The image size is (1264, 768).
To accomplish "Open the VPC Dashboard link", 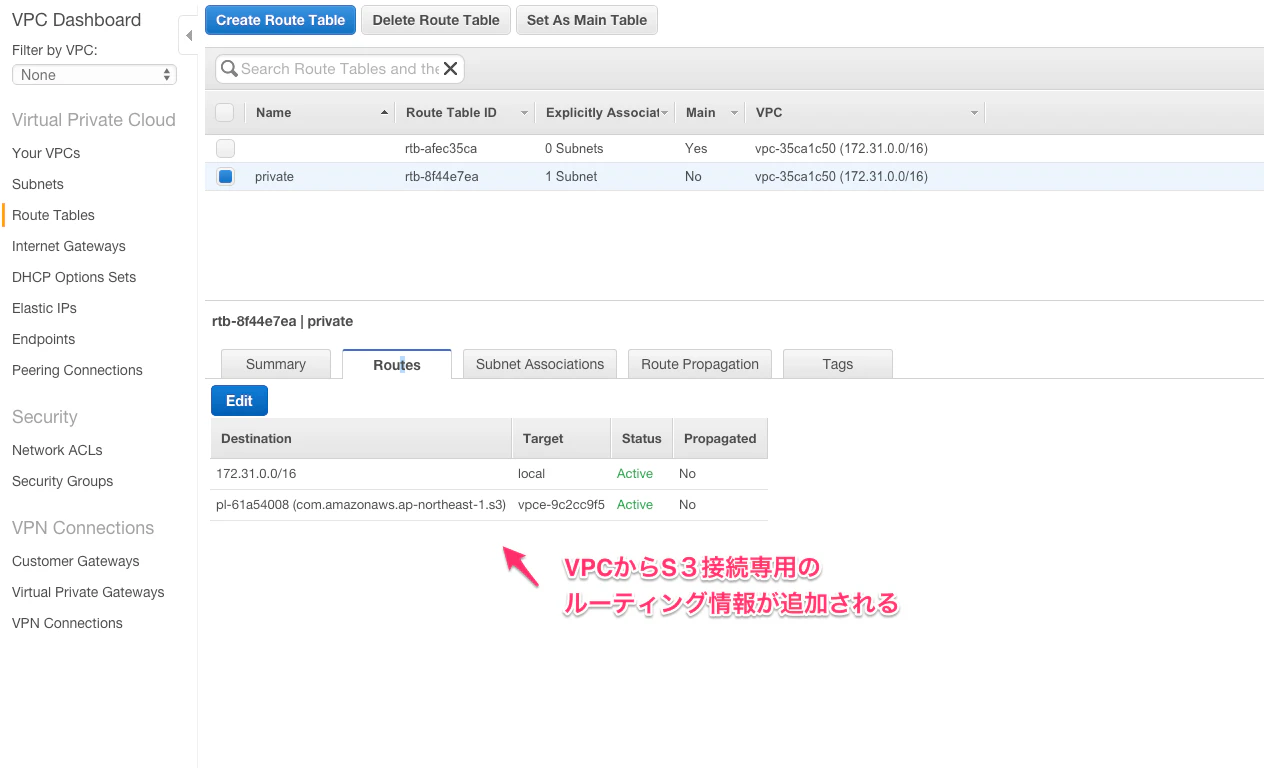I will click(x=76, y=20).
